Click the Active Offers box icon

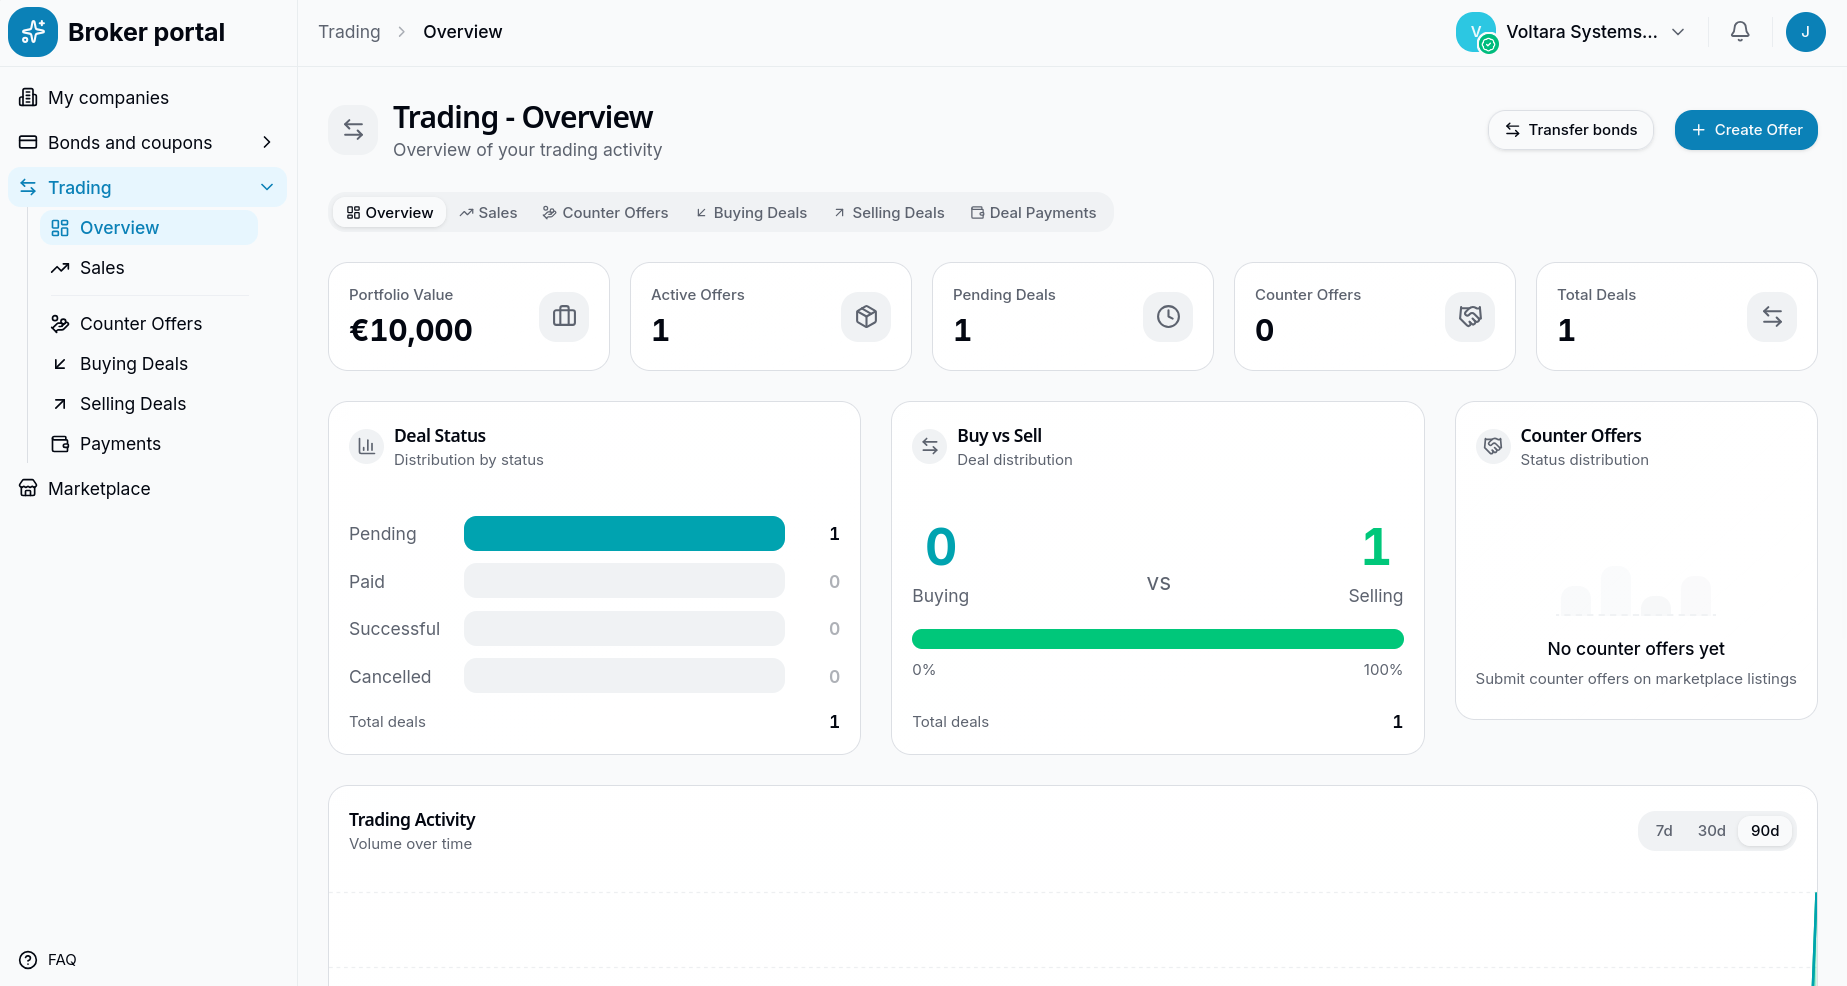pyautogui.click(x=866, y=316)
